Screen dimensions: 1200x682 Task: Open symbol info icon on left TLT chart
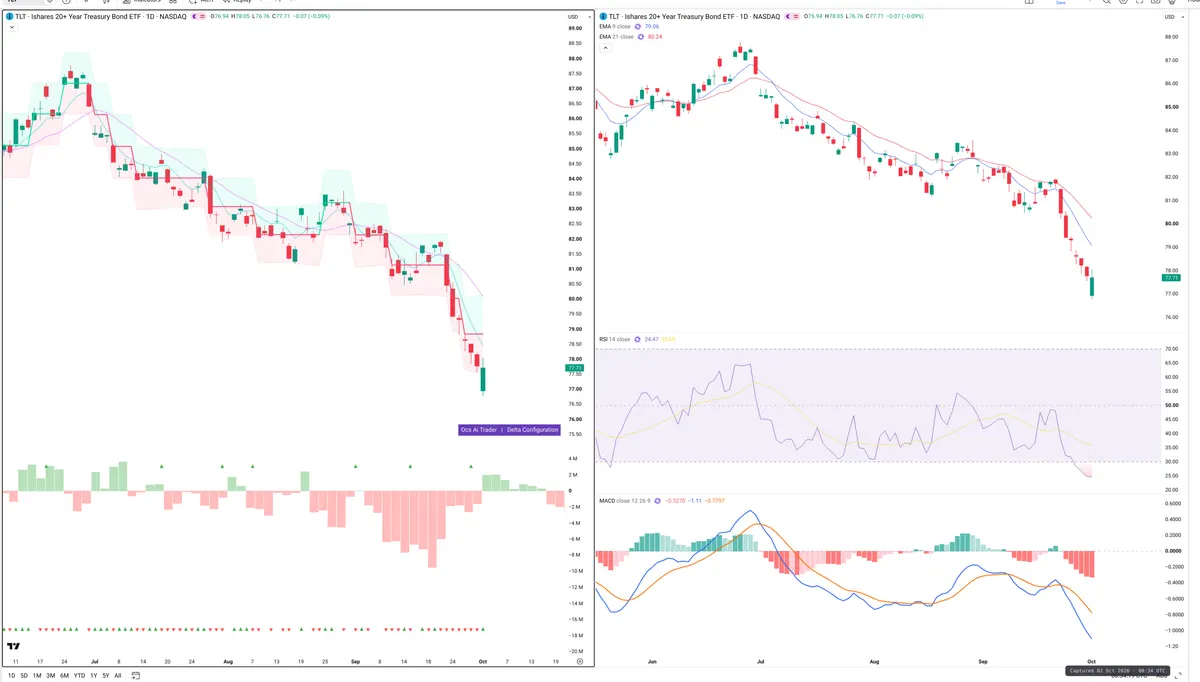coord(8,17)
